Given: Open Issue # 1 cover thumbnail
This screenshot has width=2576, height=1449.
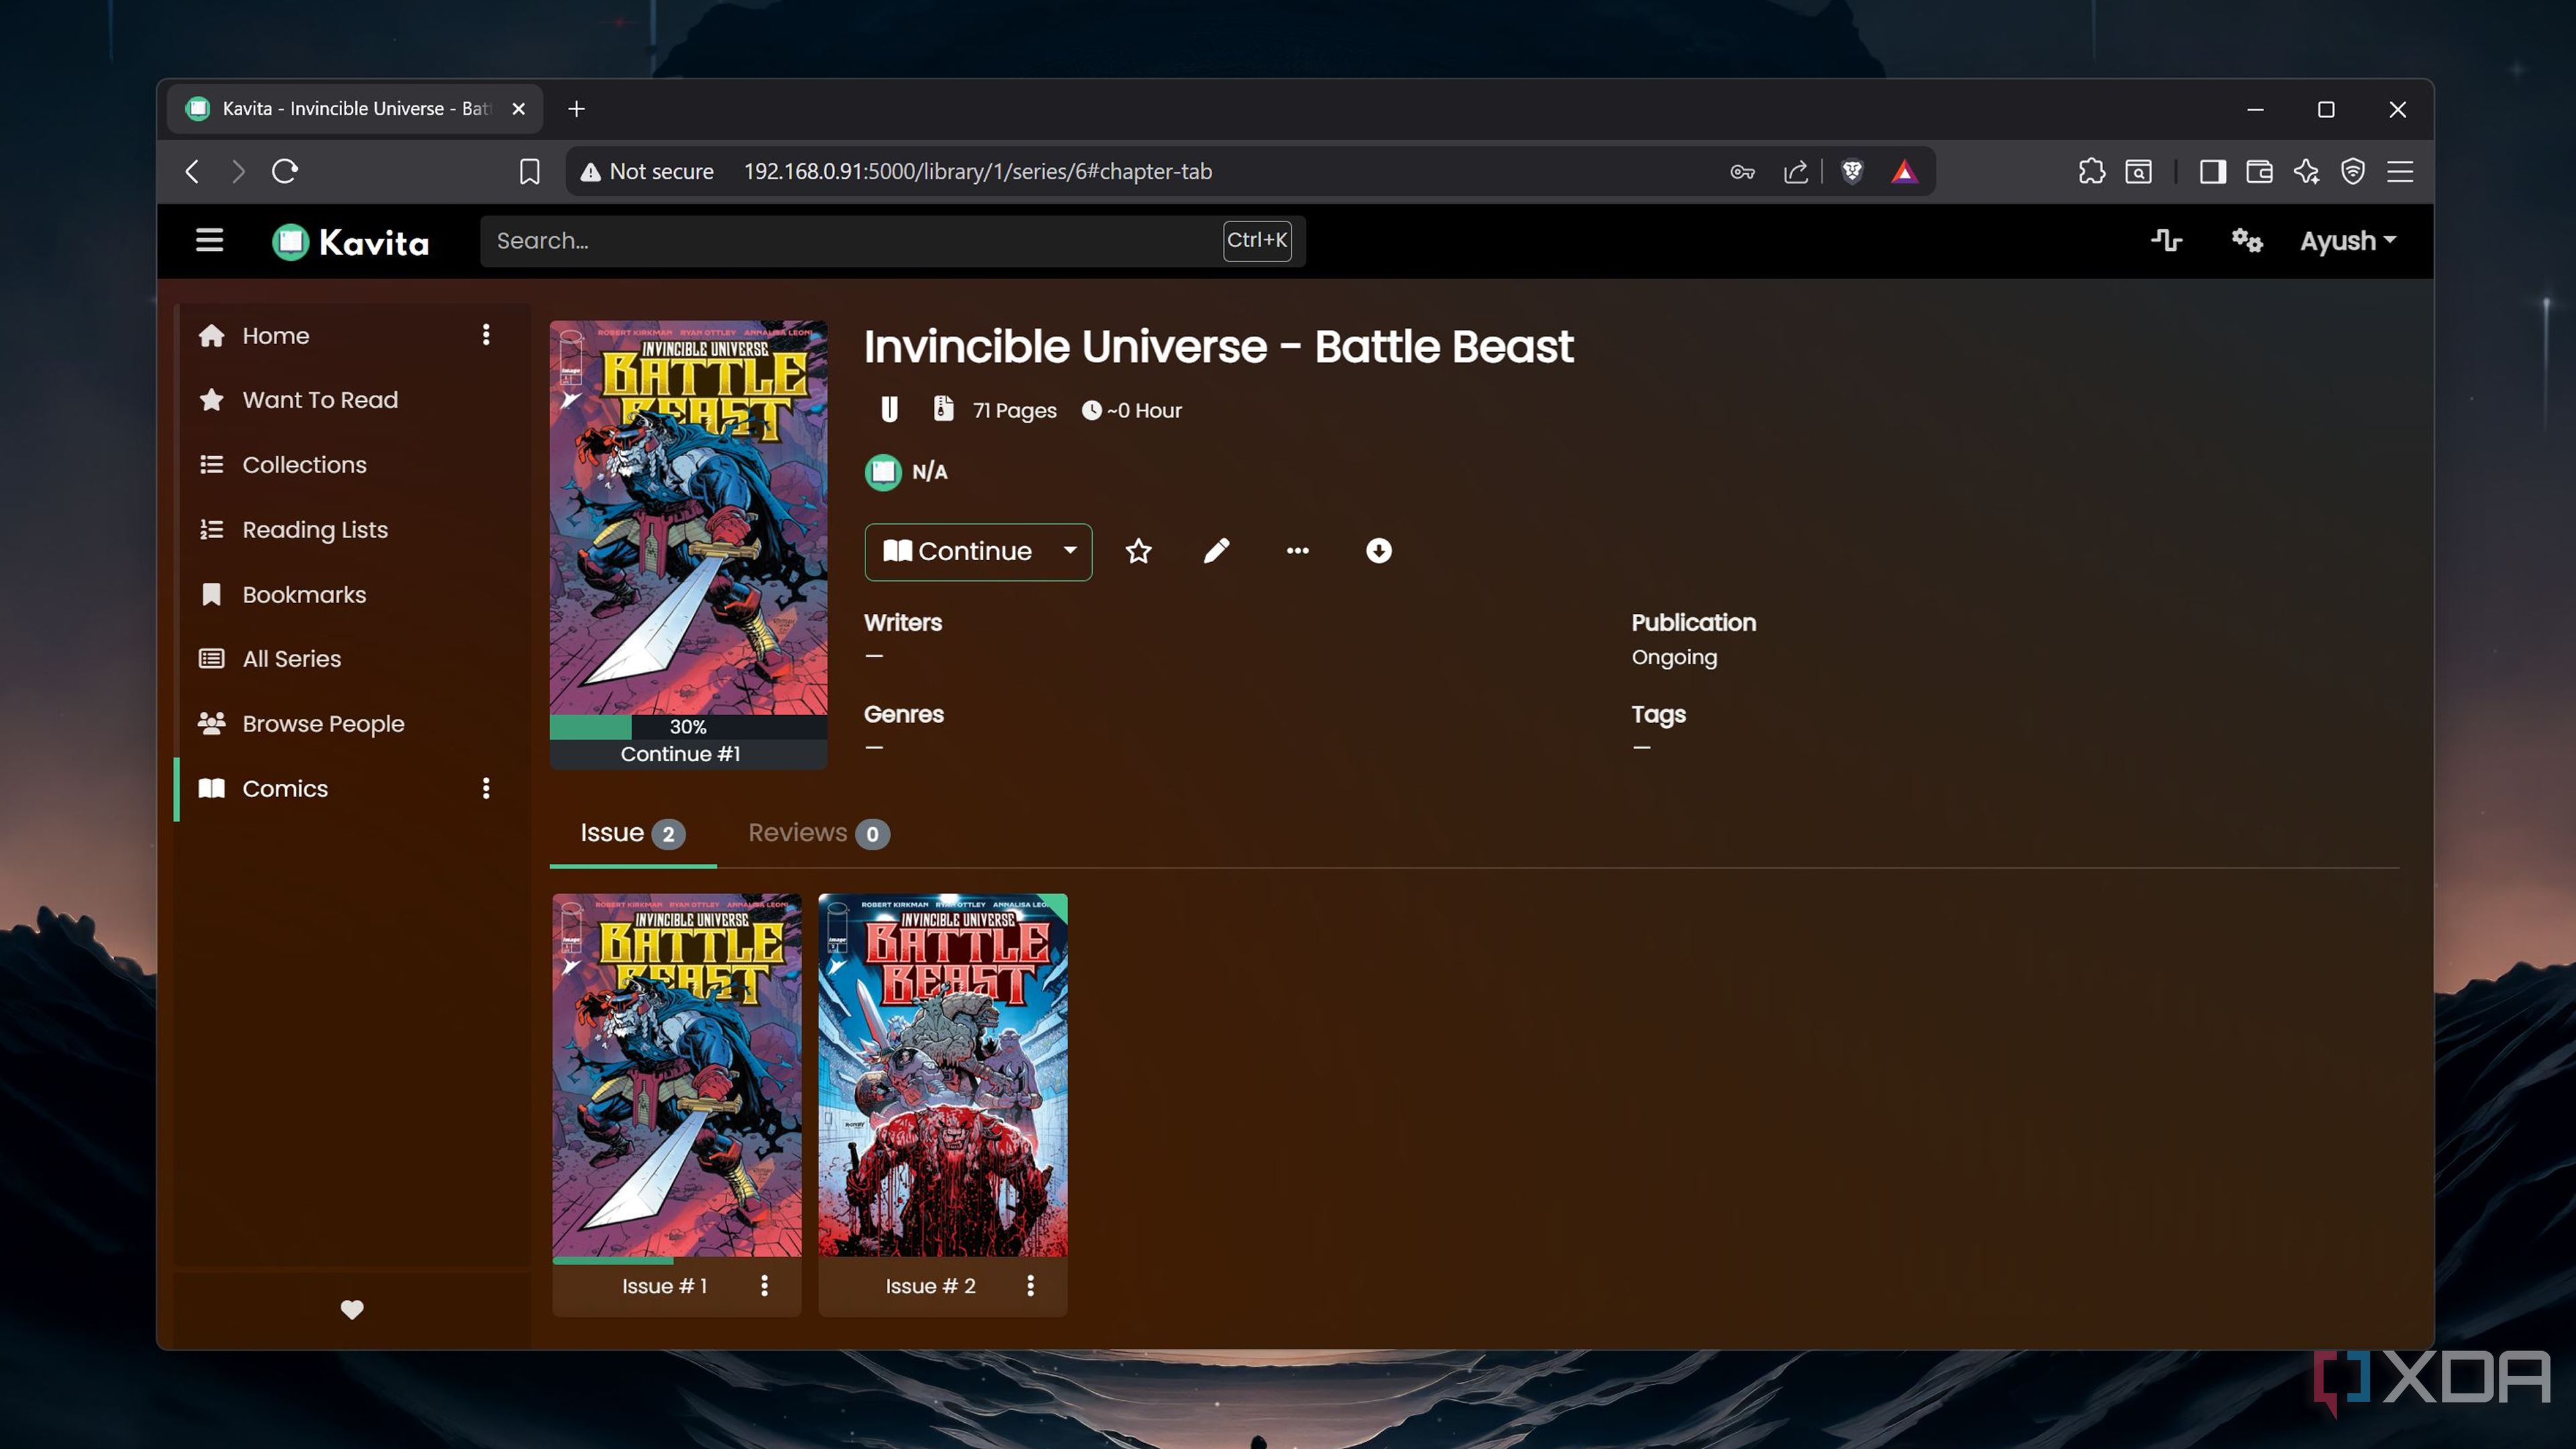Looking at the screenshot, I should point(677,1075).
